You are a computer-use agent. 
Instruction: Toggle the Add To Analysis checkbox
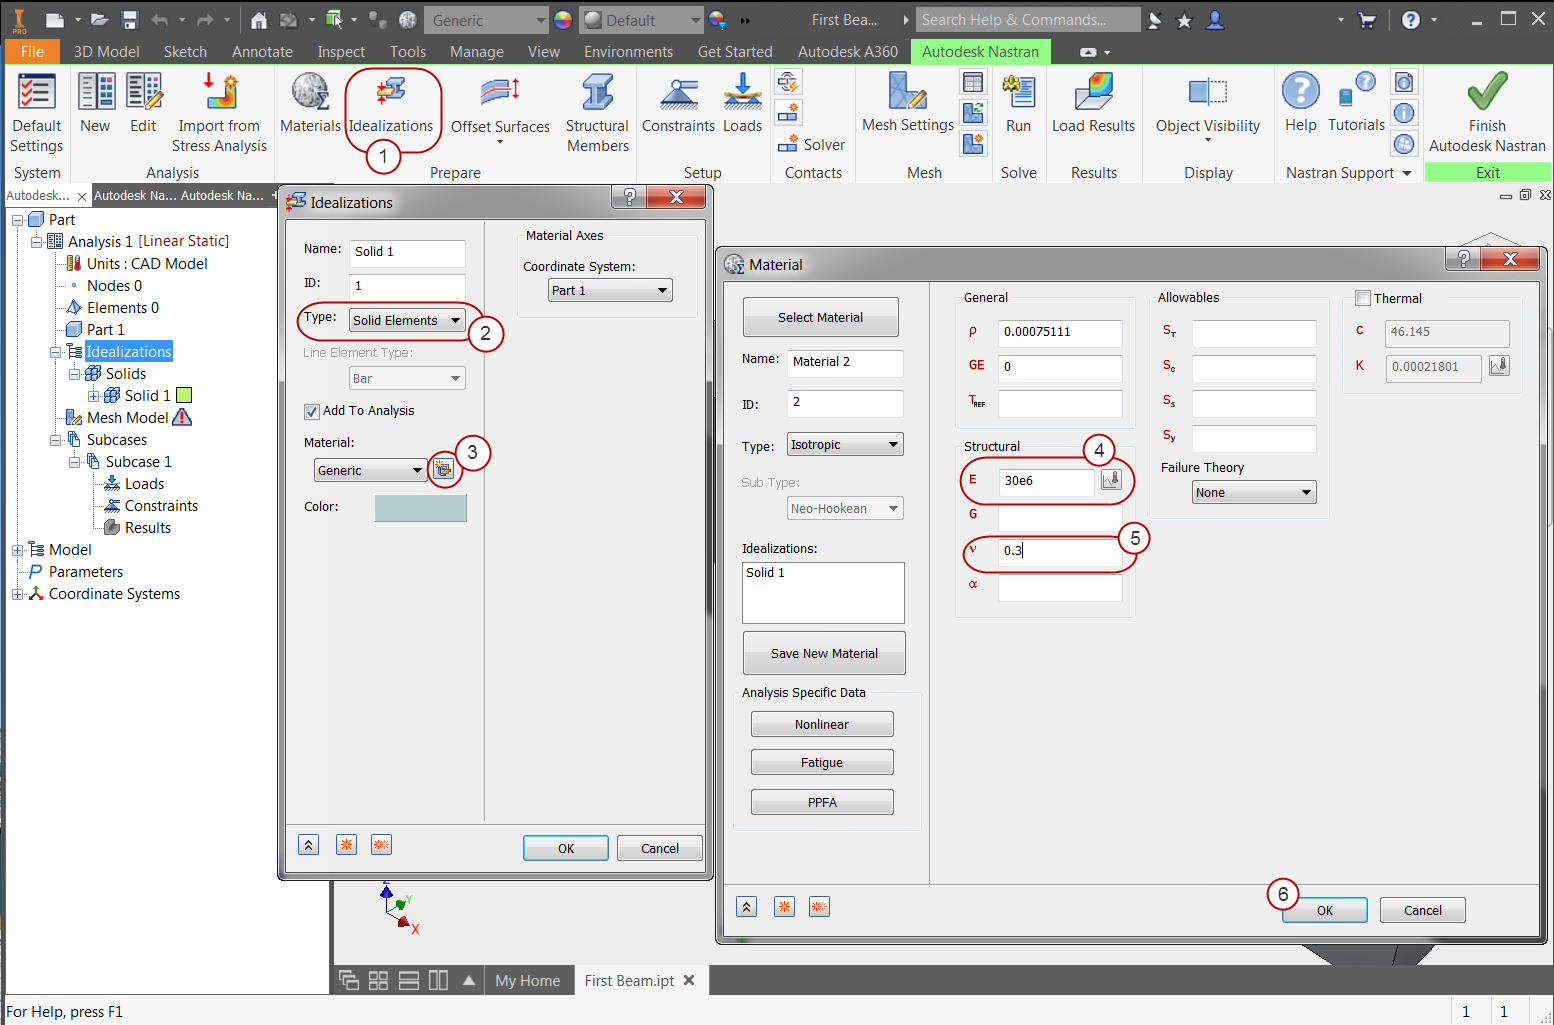(x=311, y=411)
